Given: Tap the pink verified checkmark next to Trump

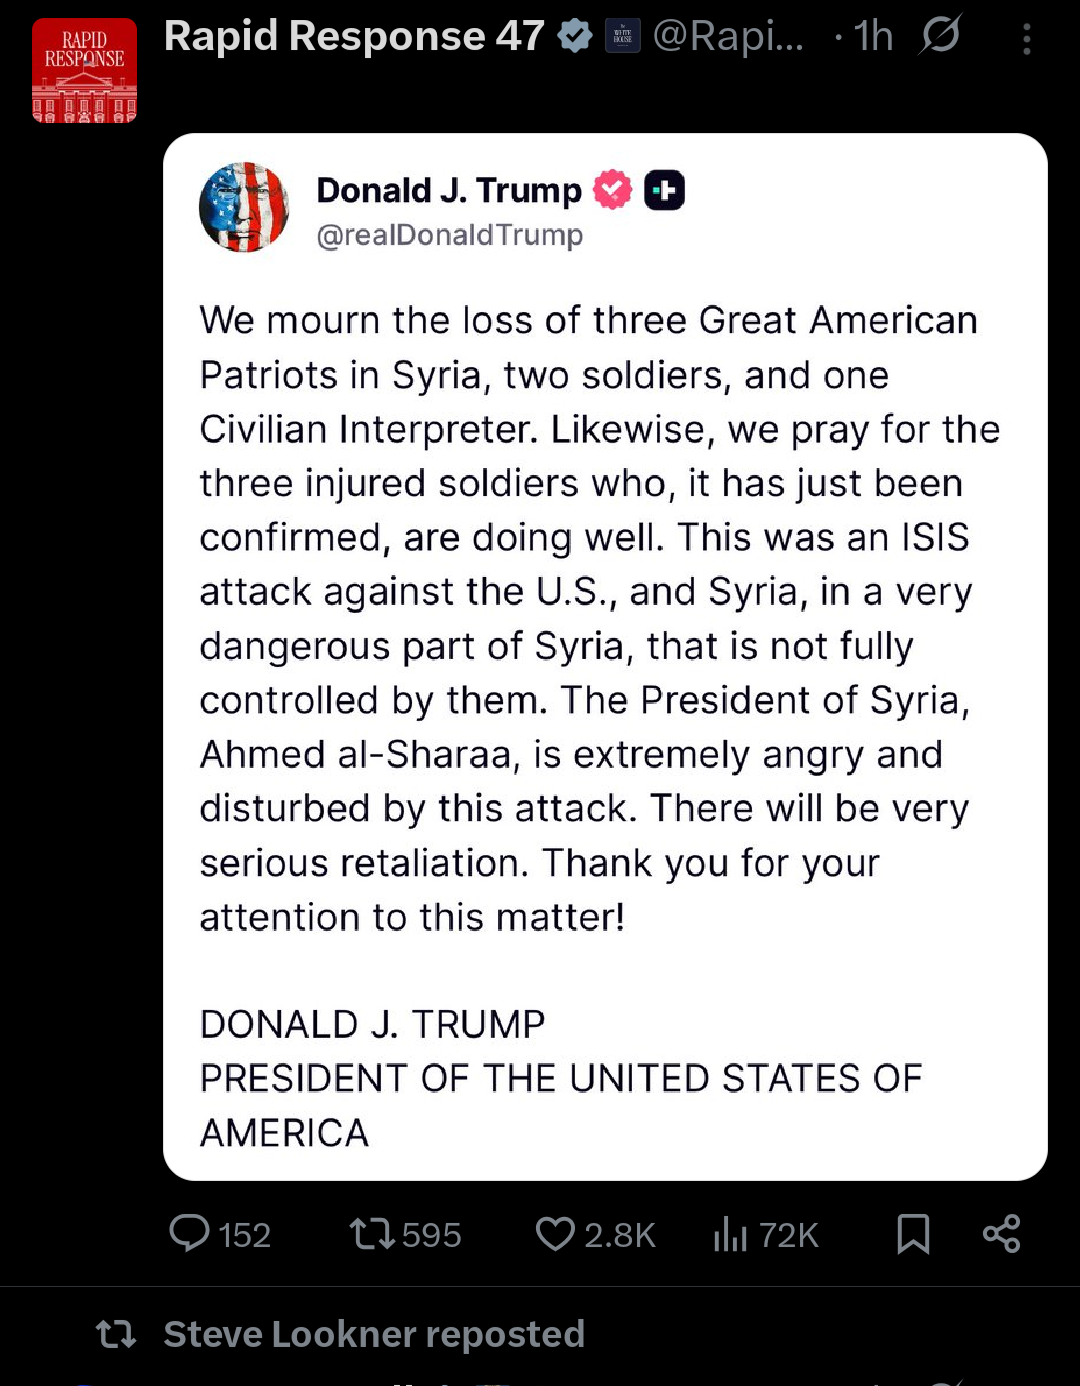Looking at the screenshot, I should tap(612, 190).
